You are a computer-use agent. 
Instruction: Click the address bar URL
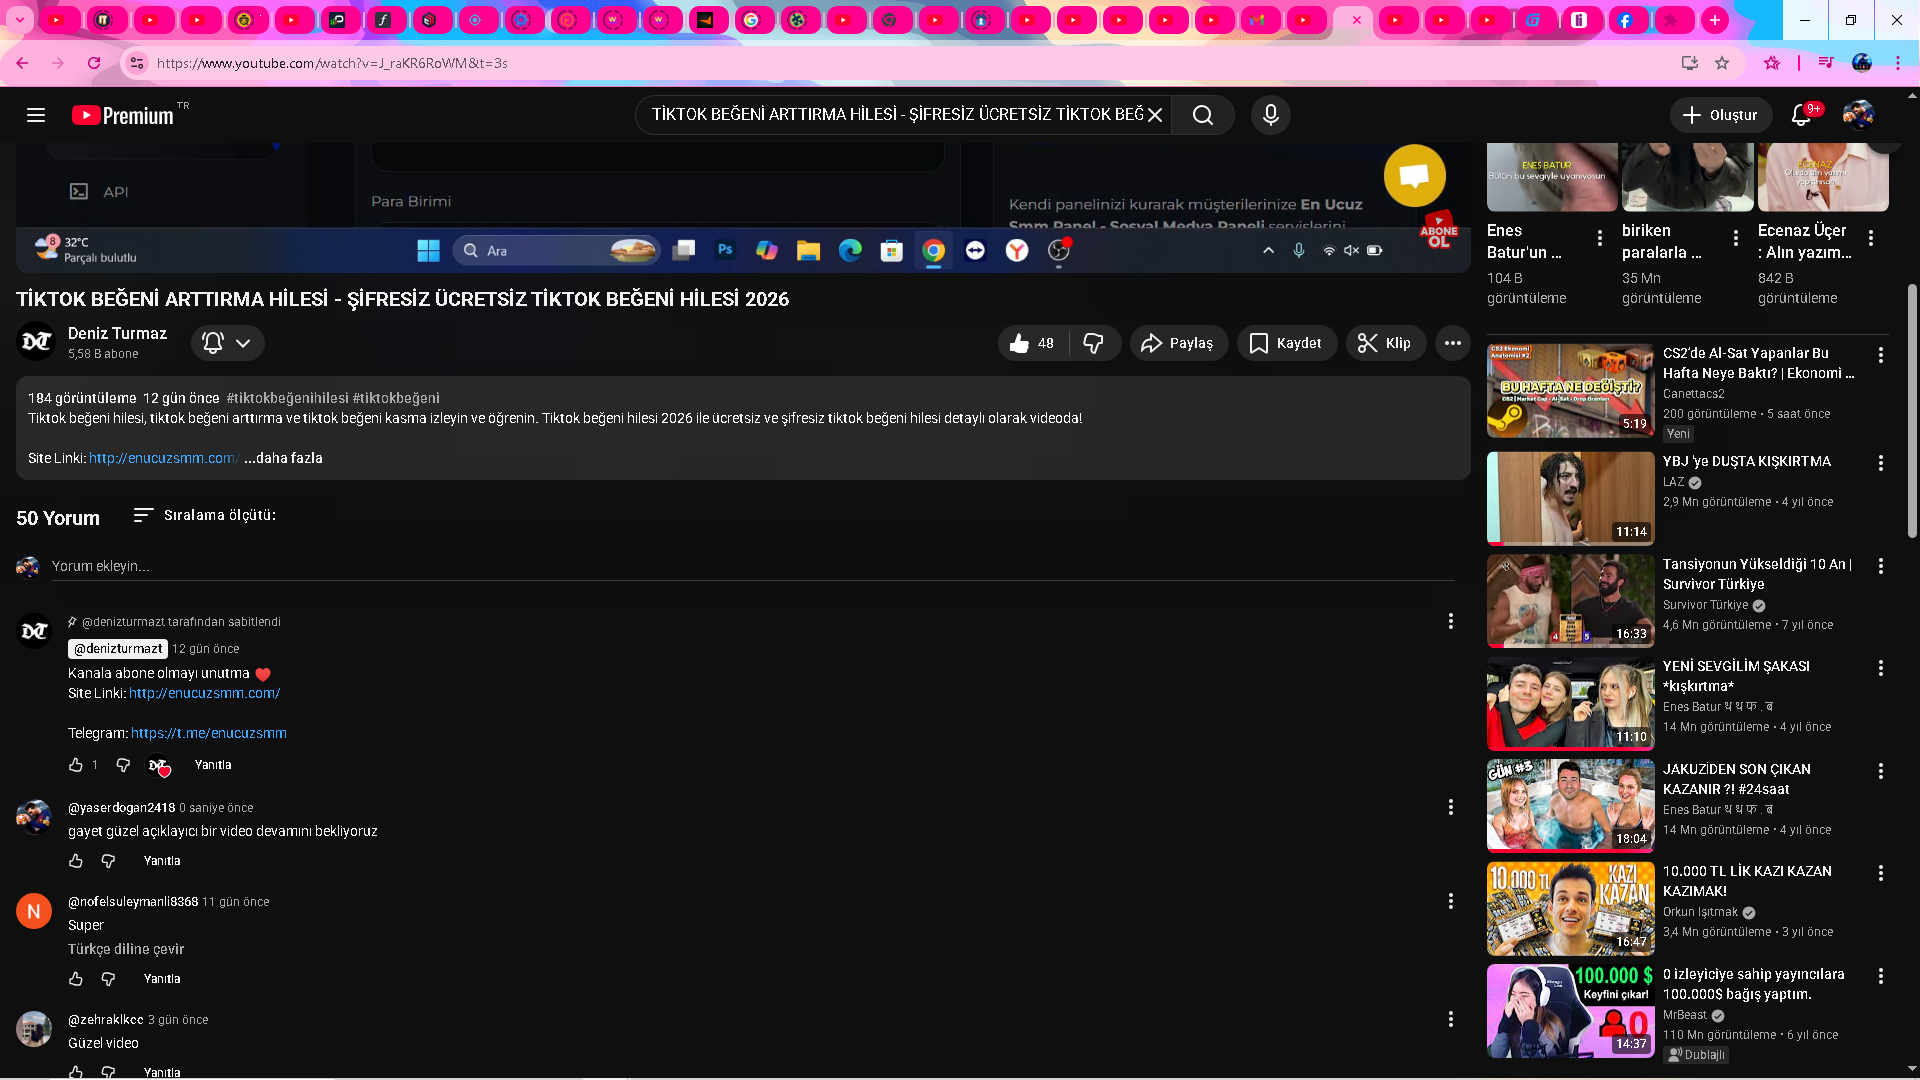pyautogui.click(x=332, y=63)
